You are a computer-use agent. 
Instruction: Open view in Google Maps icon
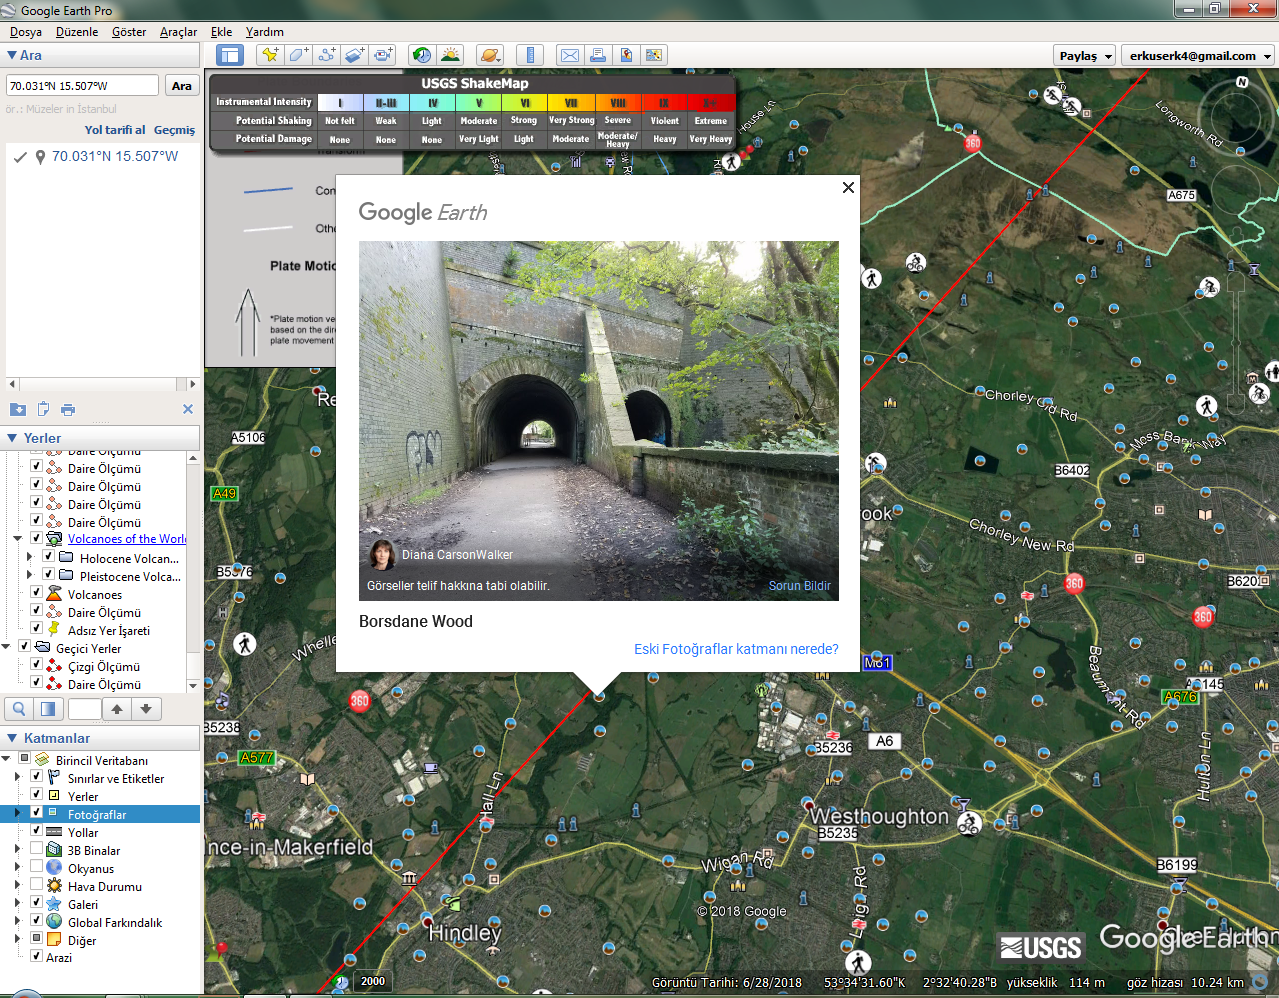[654, 55]
